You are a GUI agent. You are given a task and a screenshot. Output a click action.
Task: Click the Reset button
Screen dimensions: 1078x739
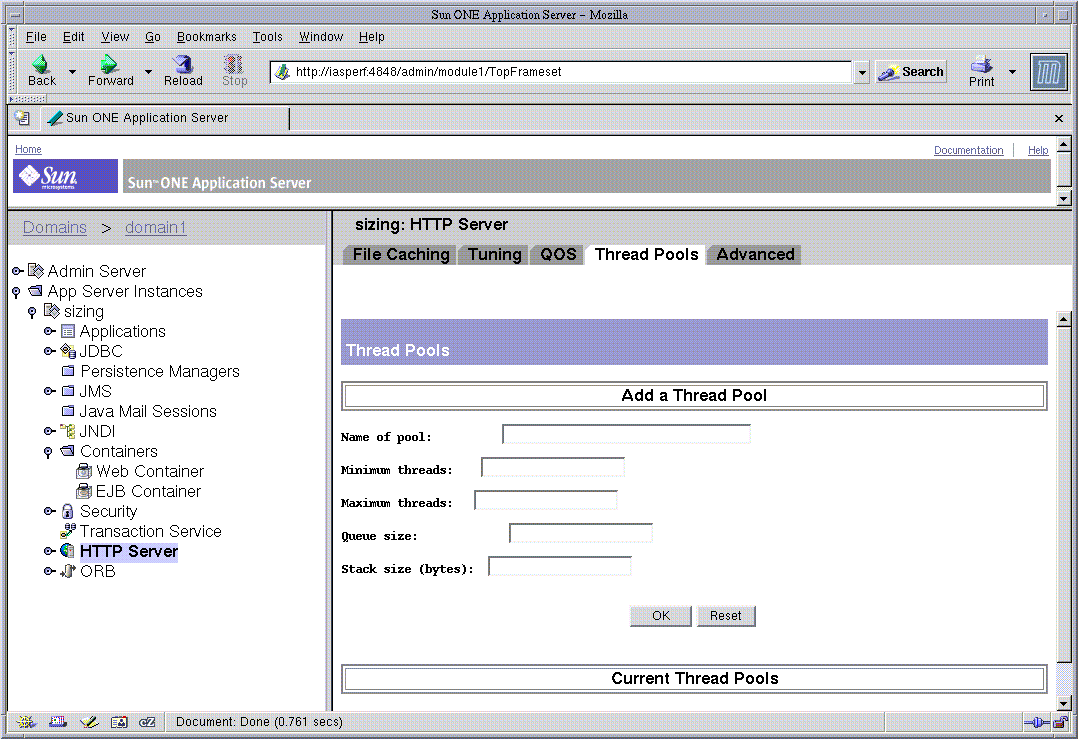pyautogui.click(x=726, y=616)
